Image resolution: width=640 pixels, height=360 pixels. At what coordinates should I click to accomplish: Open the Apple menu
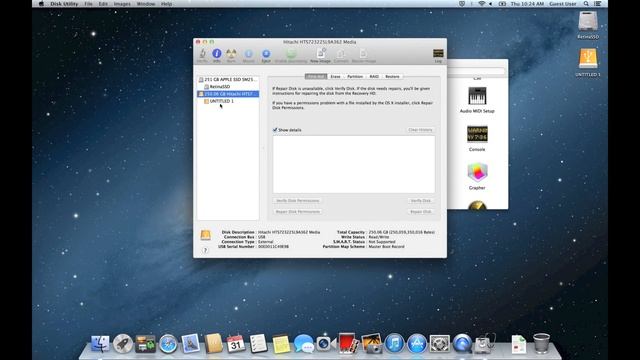(x=41, y=4)
